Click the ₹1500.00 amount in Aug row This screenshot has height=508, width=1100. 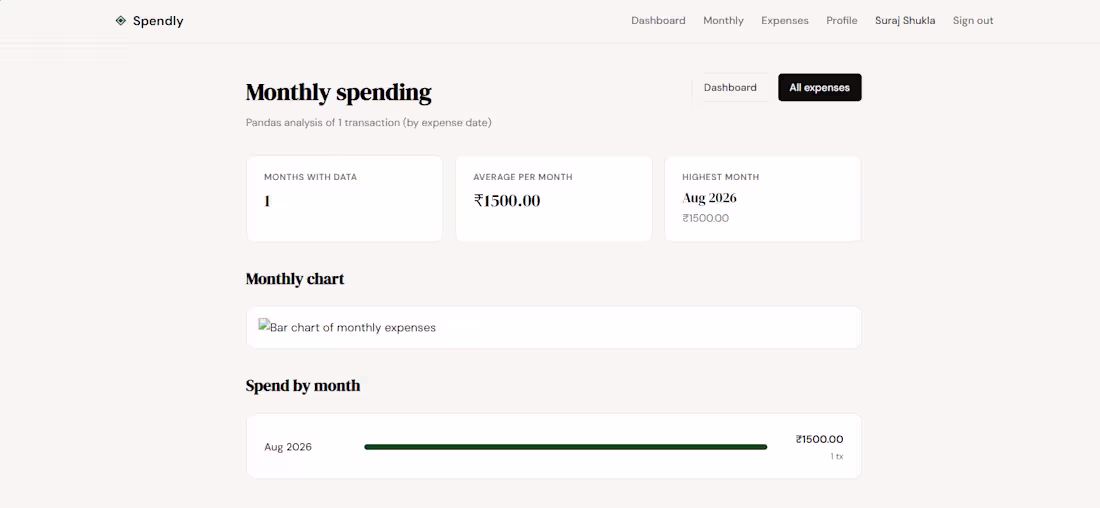point(819,439)
